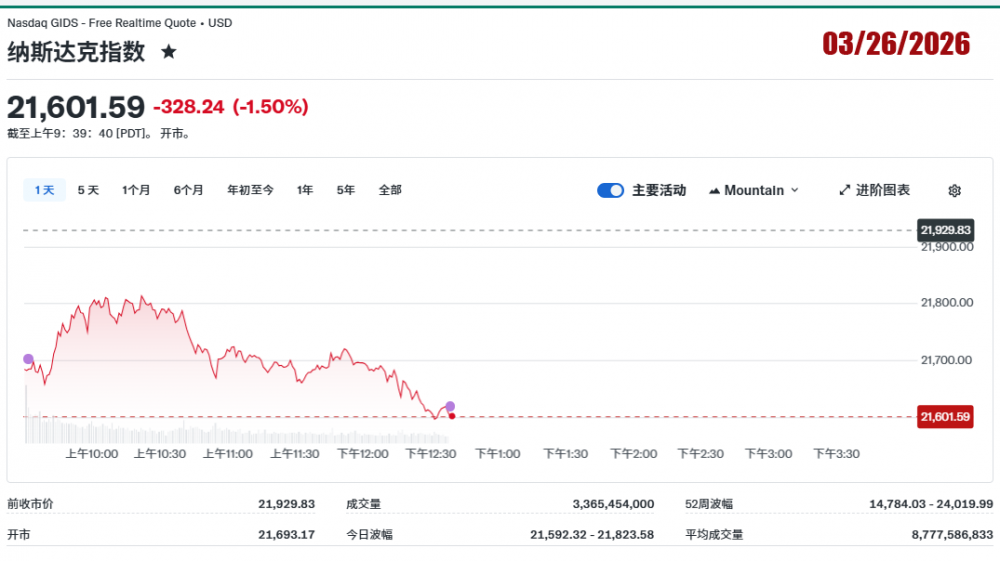Click the purple event marker near 下午12:30
The height and width of the screenshot is (561, 1000).
click(x=450, y=406)
